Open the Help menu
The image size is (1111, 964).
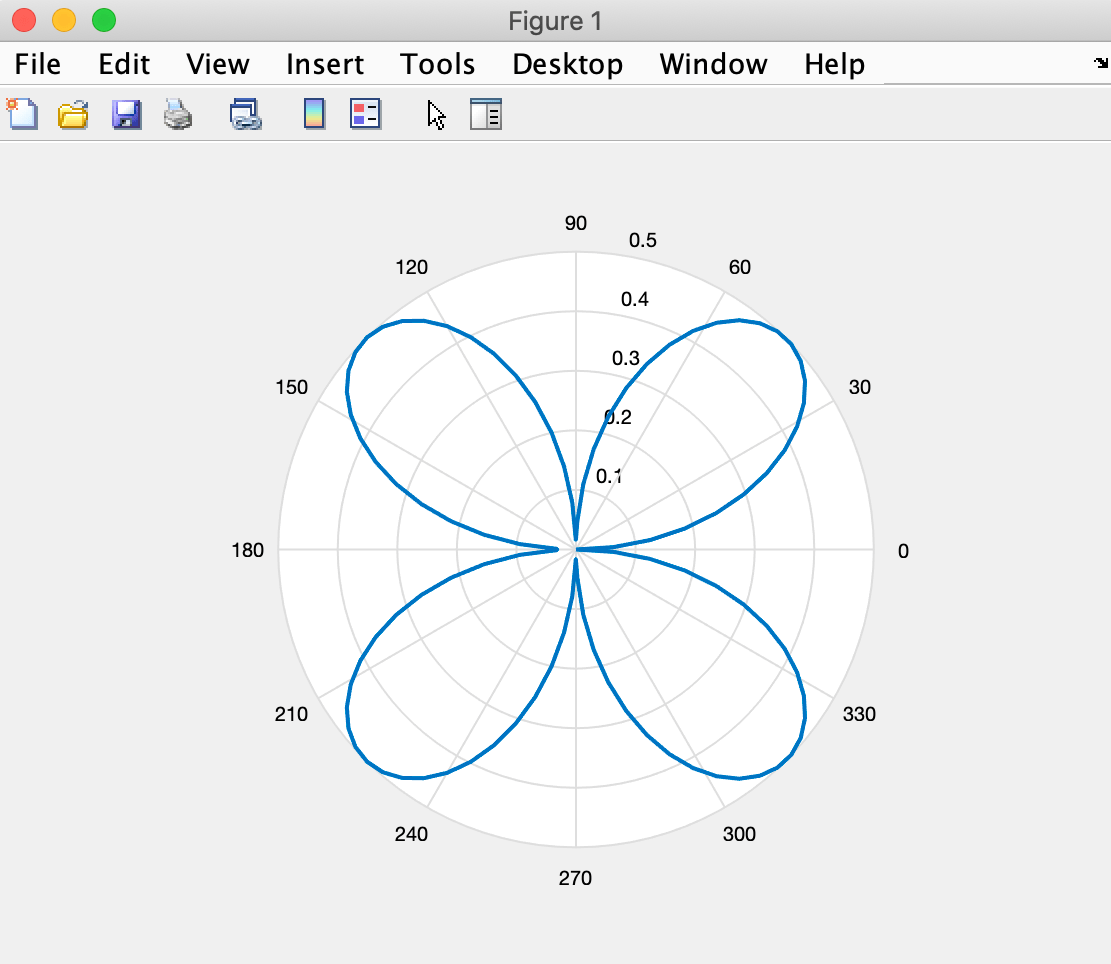pyautogui.click(x=834, y=64)
